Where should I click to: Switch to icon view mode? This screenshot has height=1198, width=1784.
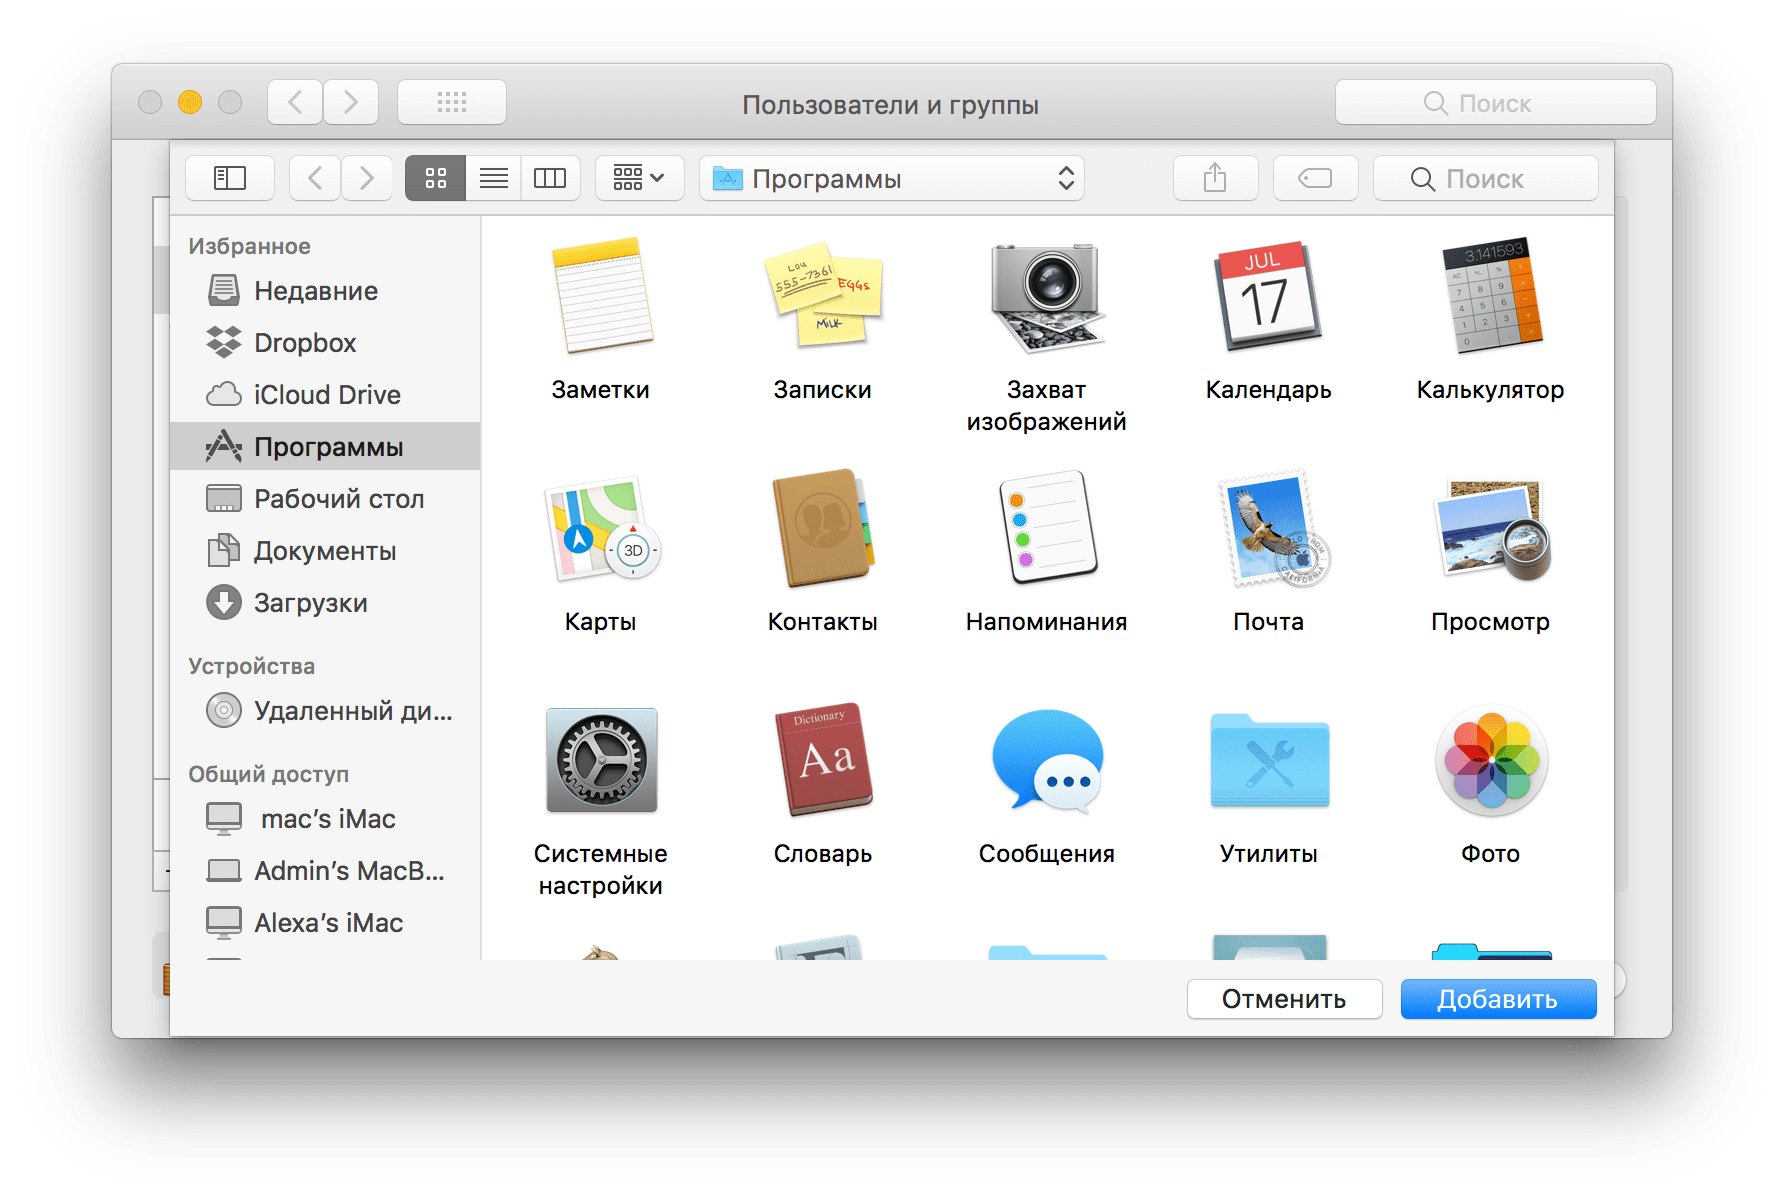click(x=435, y=178)
